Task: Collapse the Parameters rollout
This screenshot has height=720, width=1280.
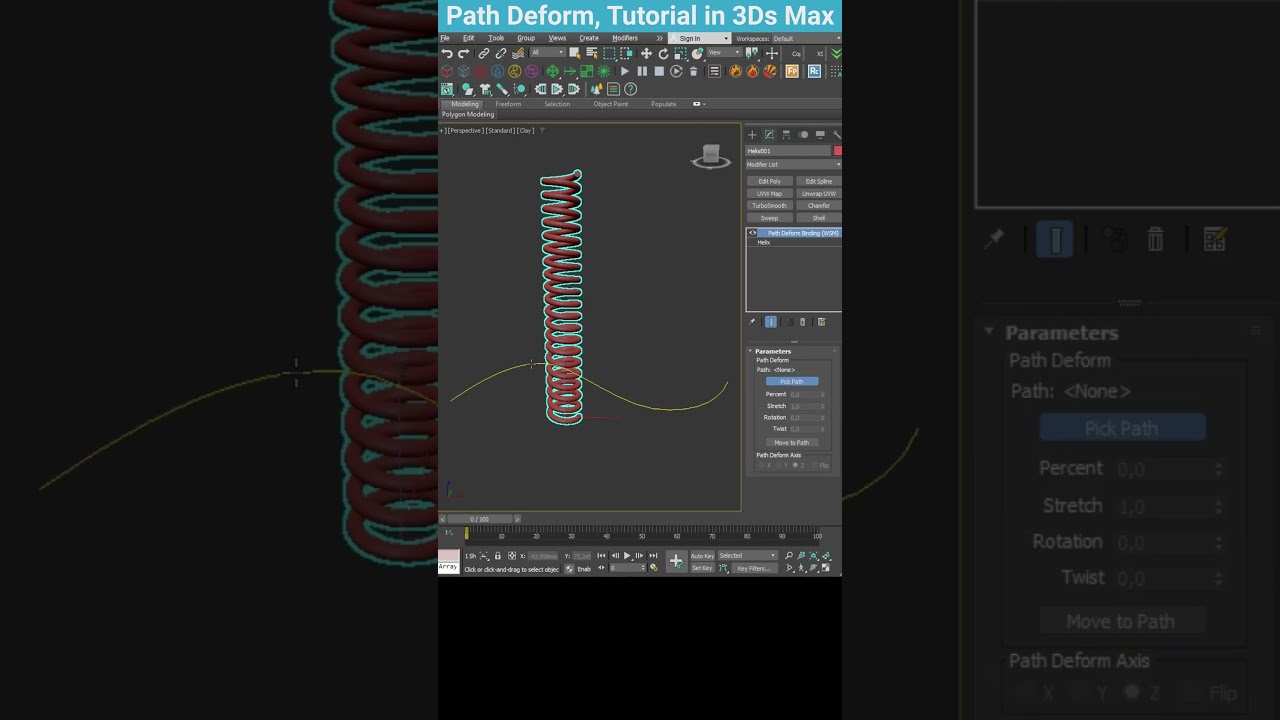Action: tap(750, 351)
